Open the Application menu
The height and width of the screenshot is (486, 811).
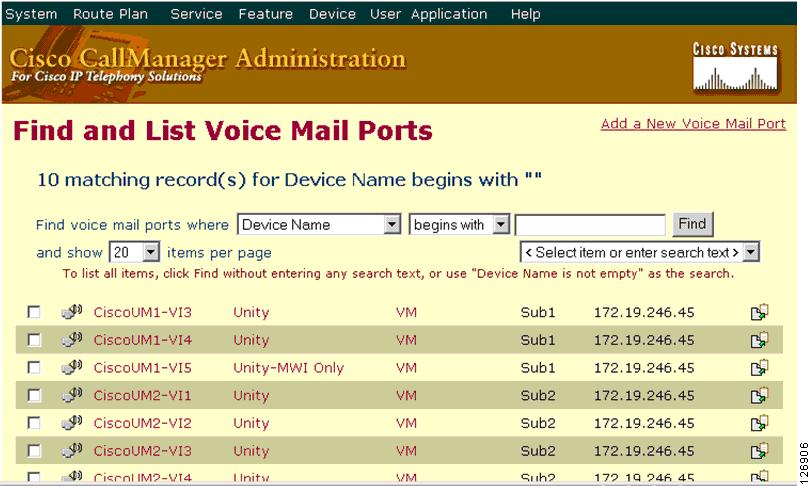[x=449, y=14]
